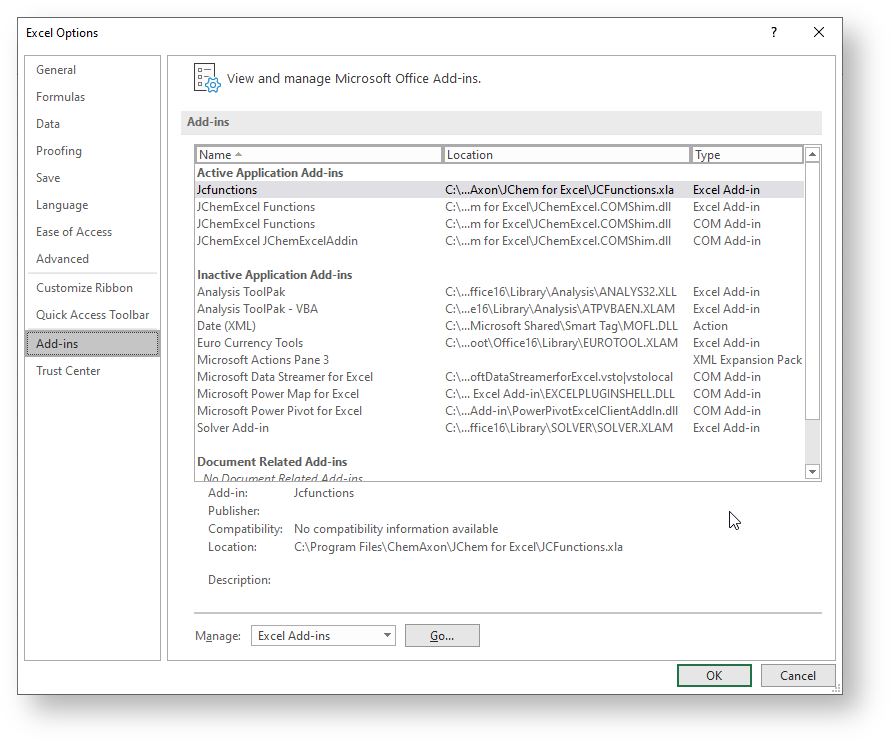This screenshot has width=891, height=743.
Task: Choose Microsoft Power Pivot for Excel row
Action: click(x=279, y=411)
